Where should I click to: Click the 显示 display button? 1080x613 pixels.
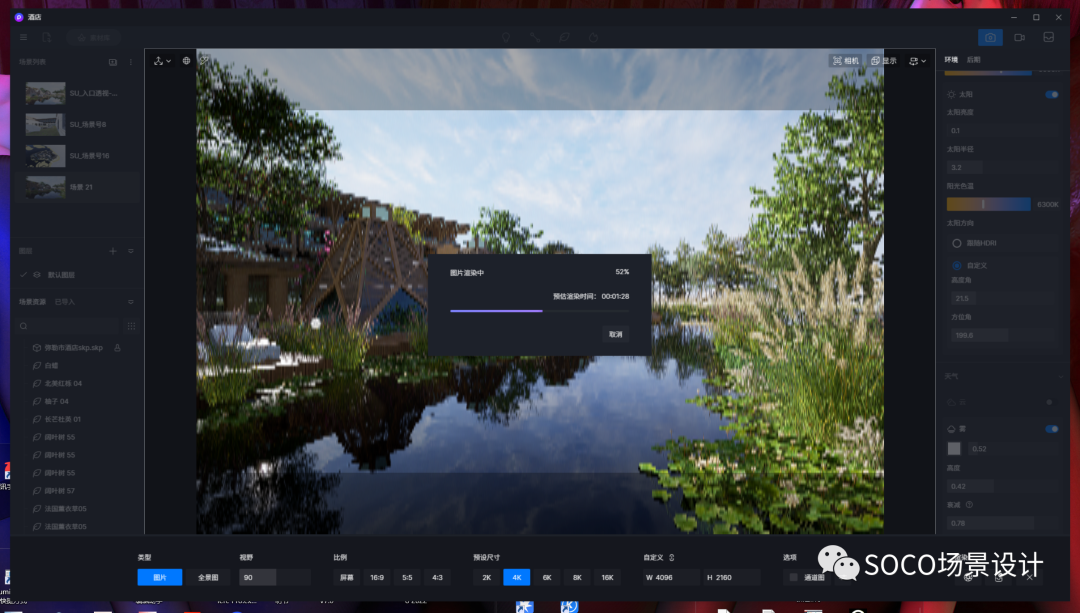coord(884,61)
